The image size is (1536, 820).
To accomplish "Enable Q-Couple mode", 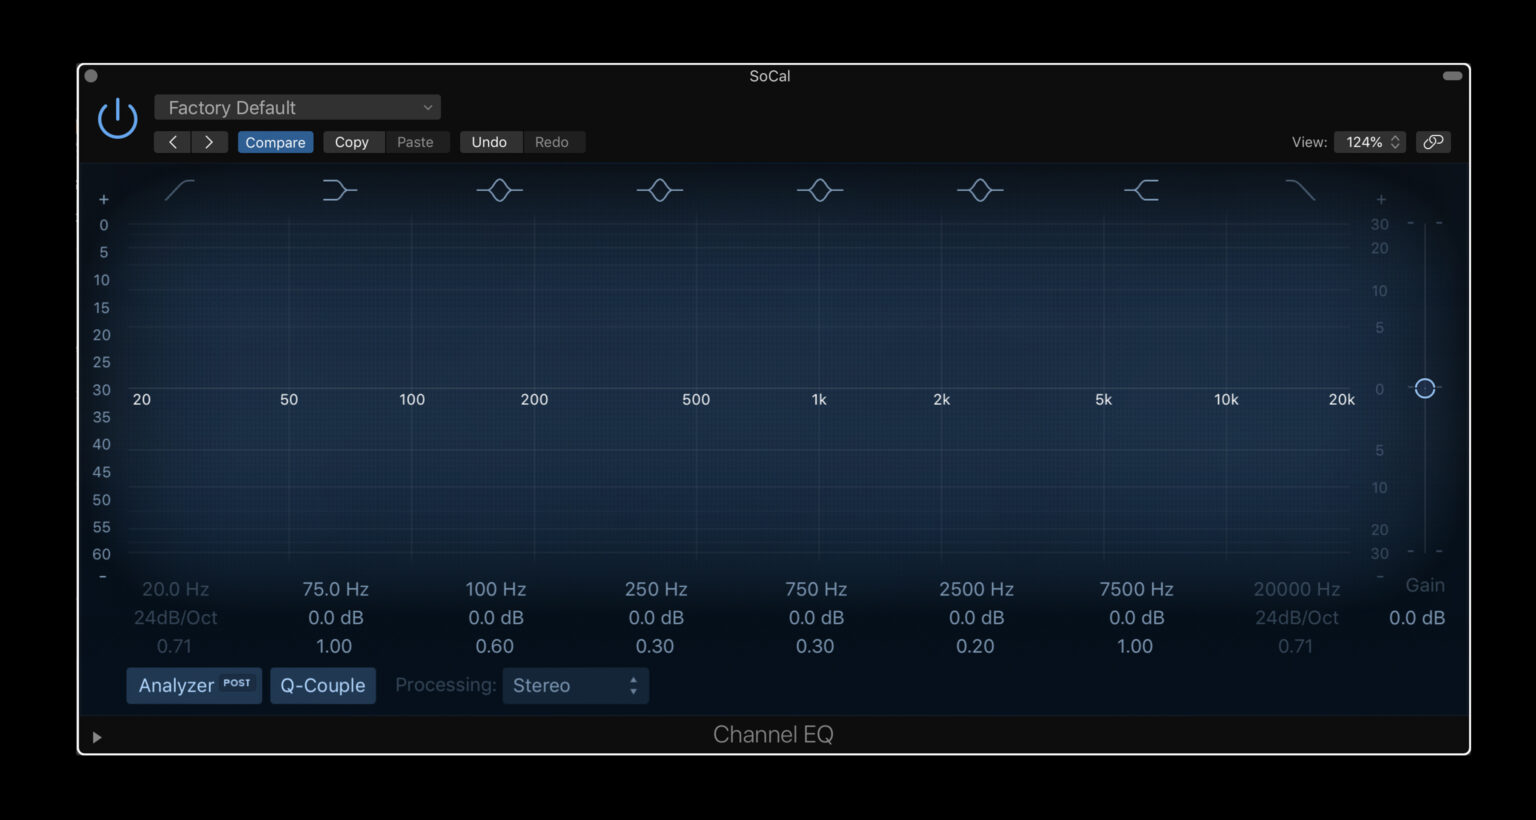I will pos(323,685).
